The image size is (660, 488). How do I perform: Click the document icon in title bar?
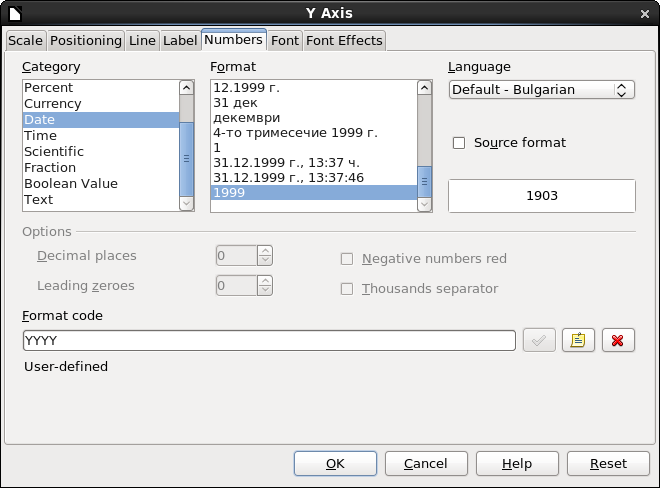[x=14, y=13]
